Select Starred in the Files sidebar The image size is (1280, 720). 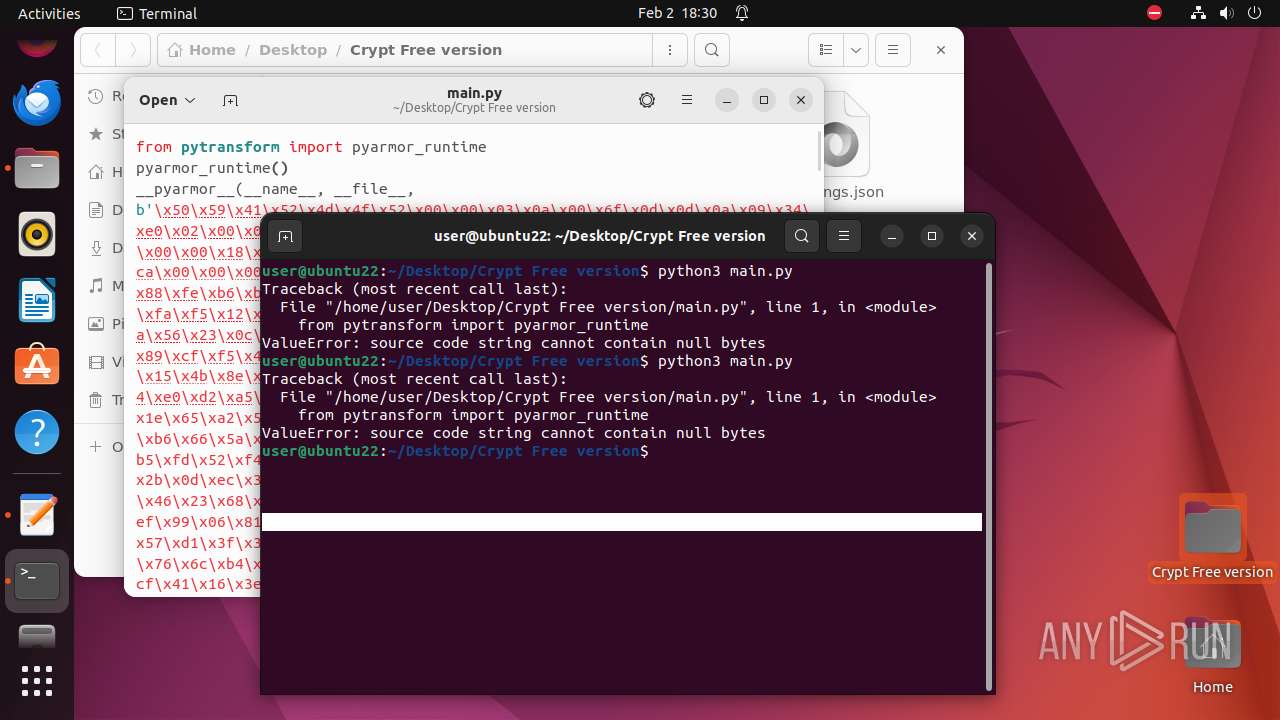104,134
